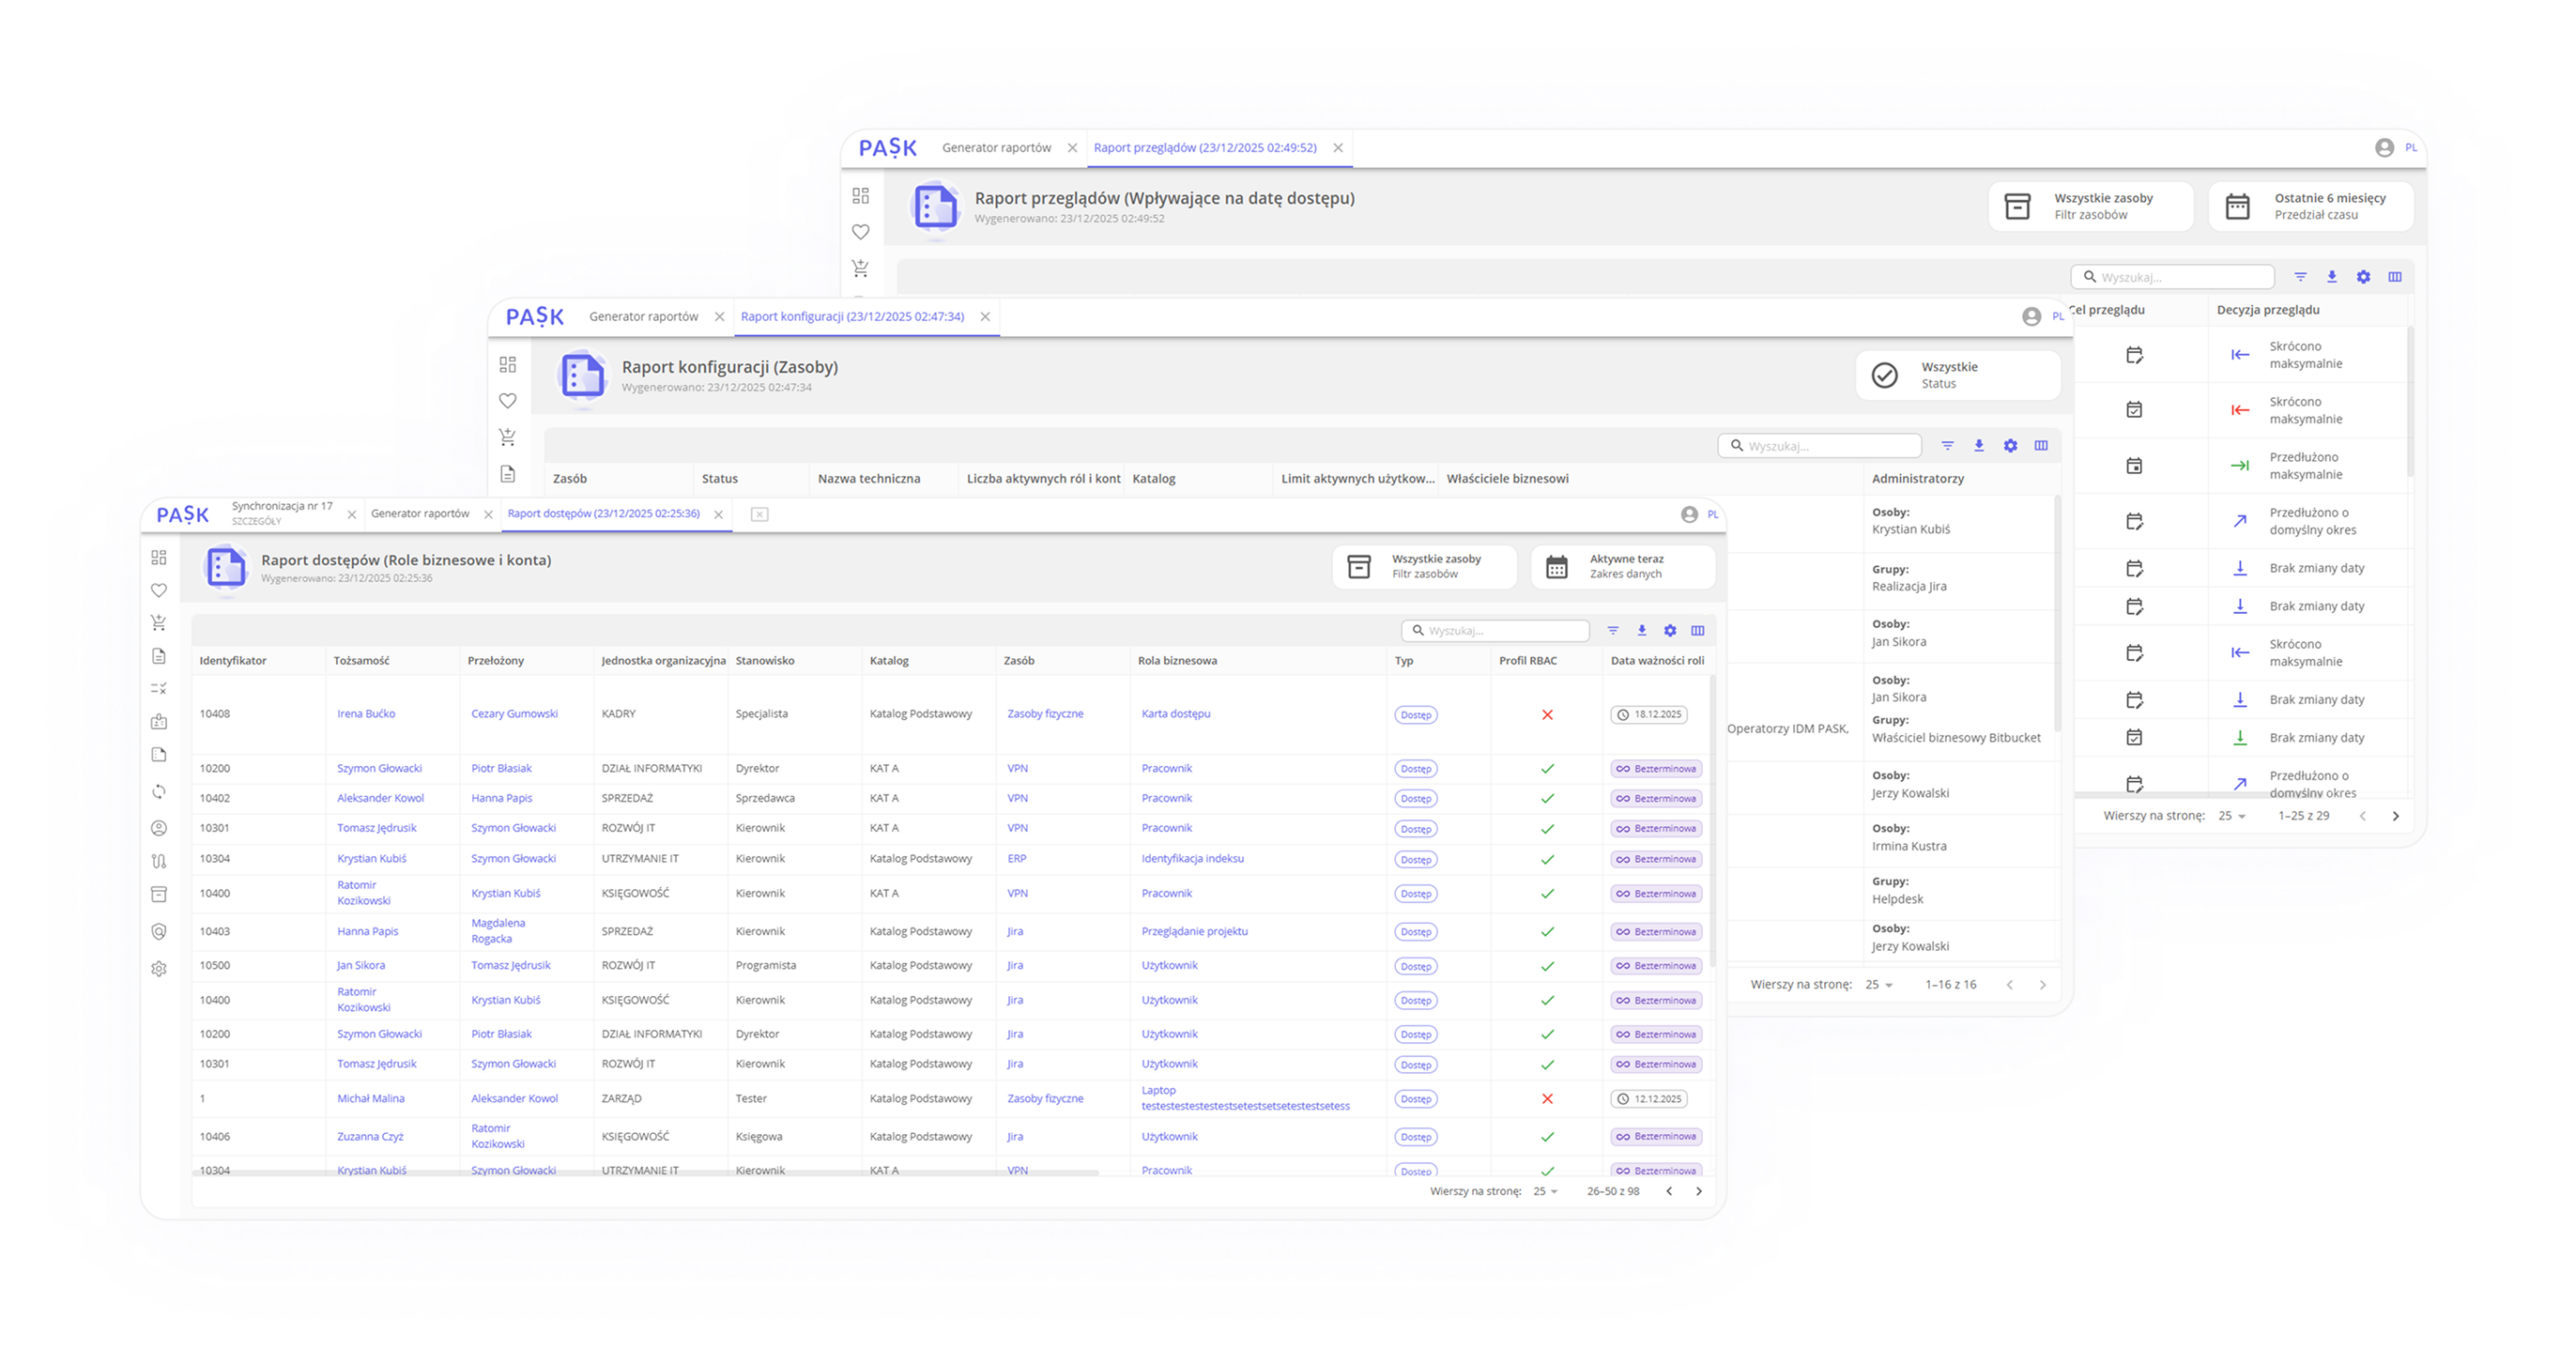Image resolution: width=2560 pixels, height=1364 pixels.
Task: Open the heart favorites icon in the Raport dostępów sidebar
Action: [x=158, y=590]
